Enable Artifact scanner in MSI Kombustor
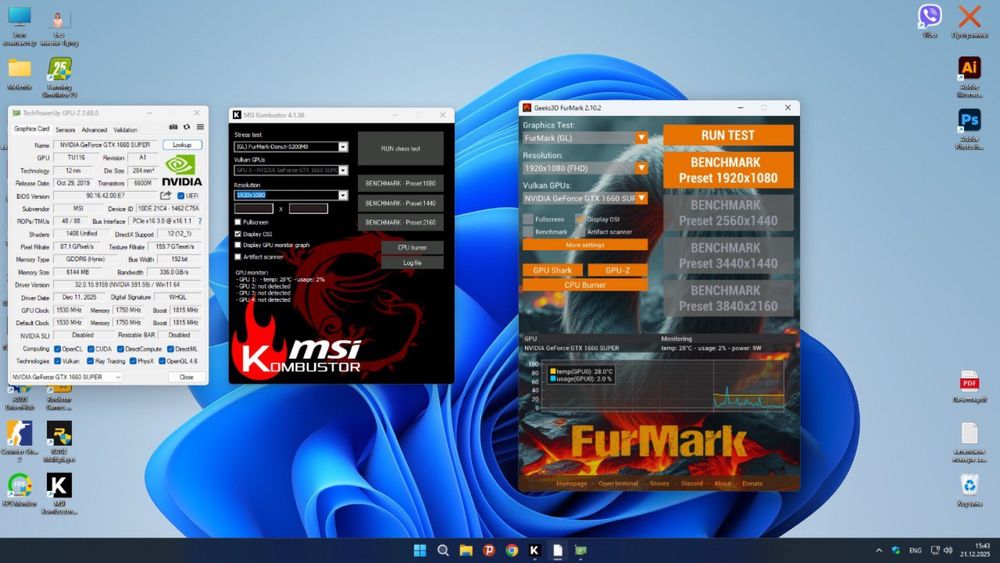 [238, 257]
